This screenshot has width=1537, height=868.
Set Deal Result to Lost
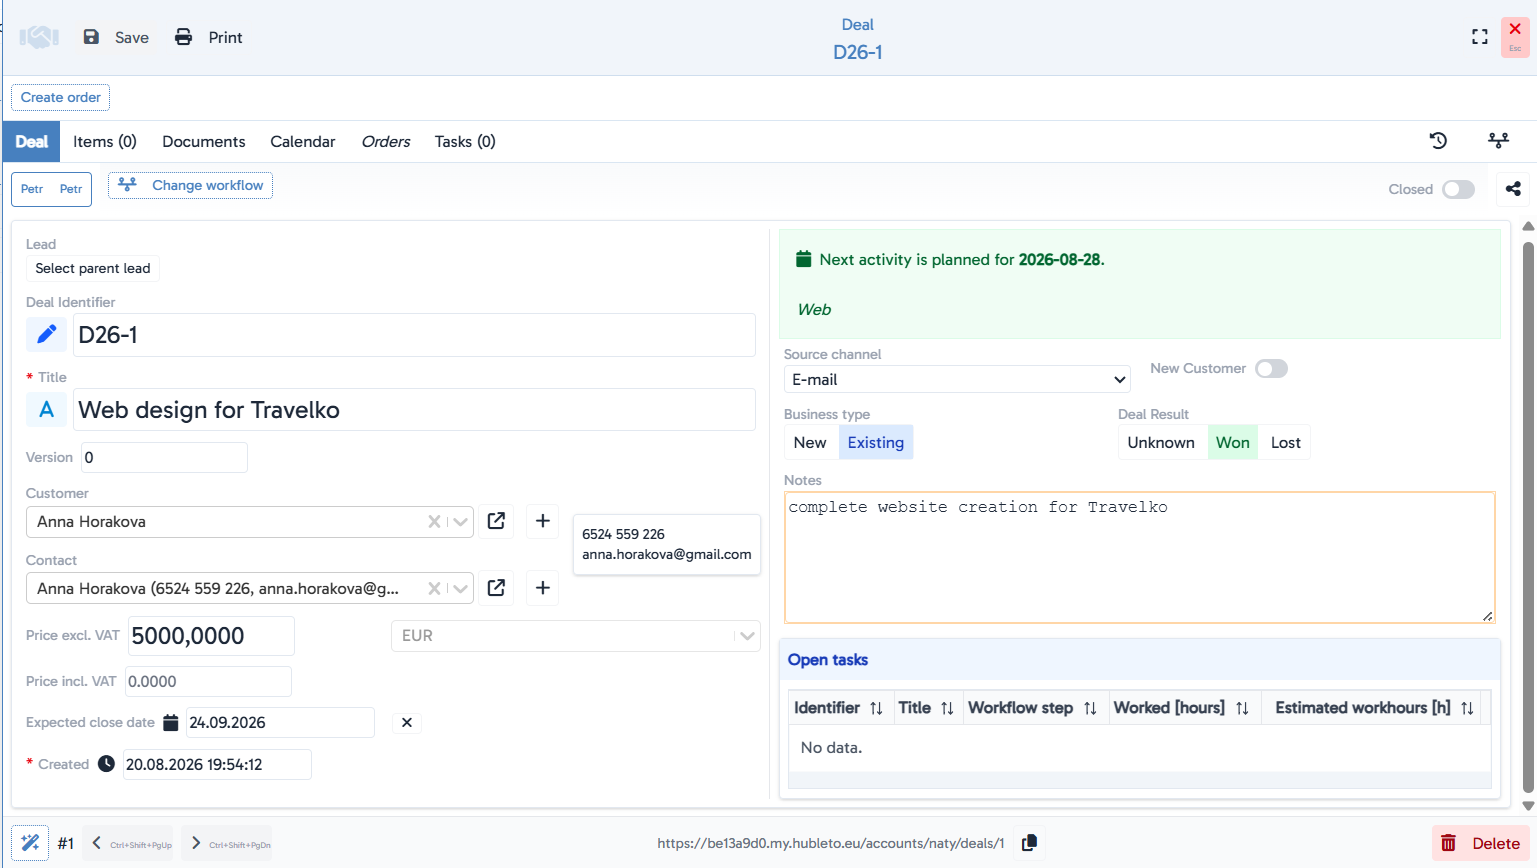pyautogui.click(x=1286, y=443)
